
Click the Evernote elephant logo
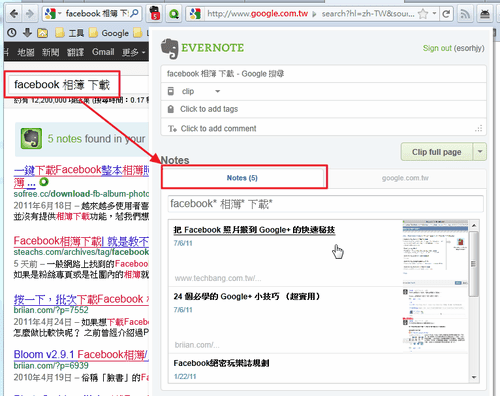[x=169, y=48]
